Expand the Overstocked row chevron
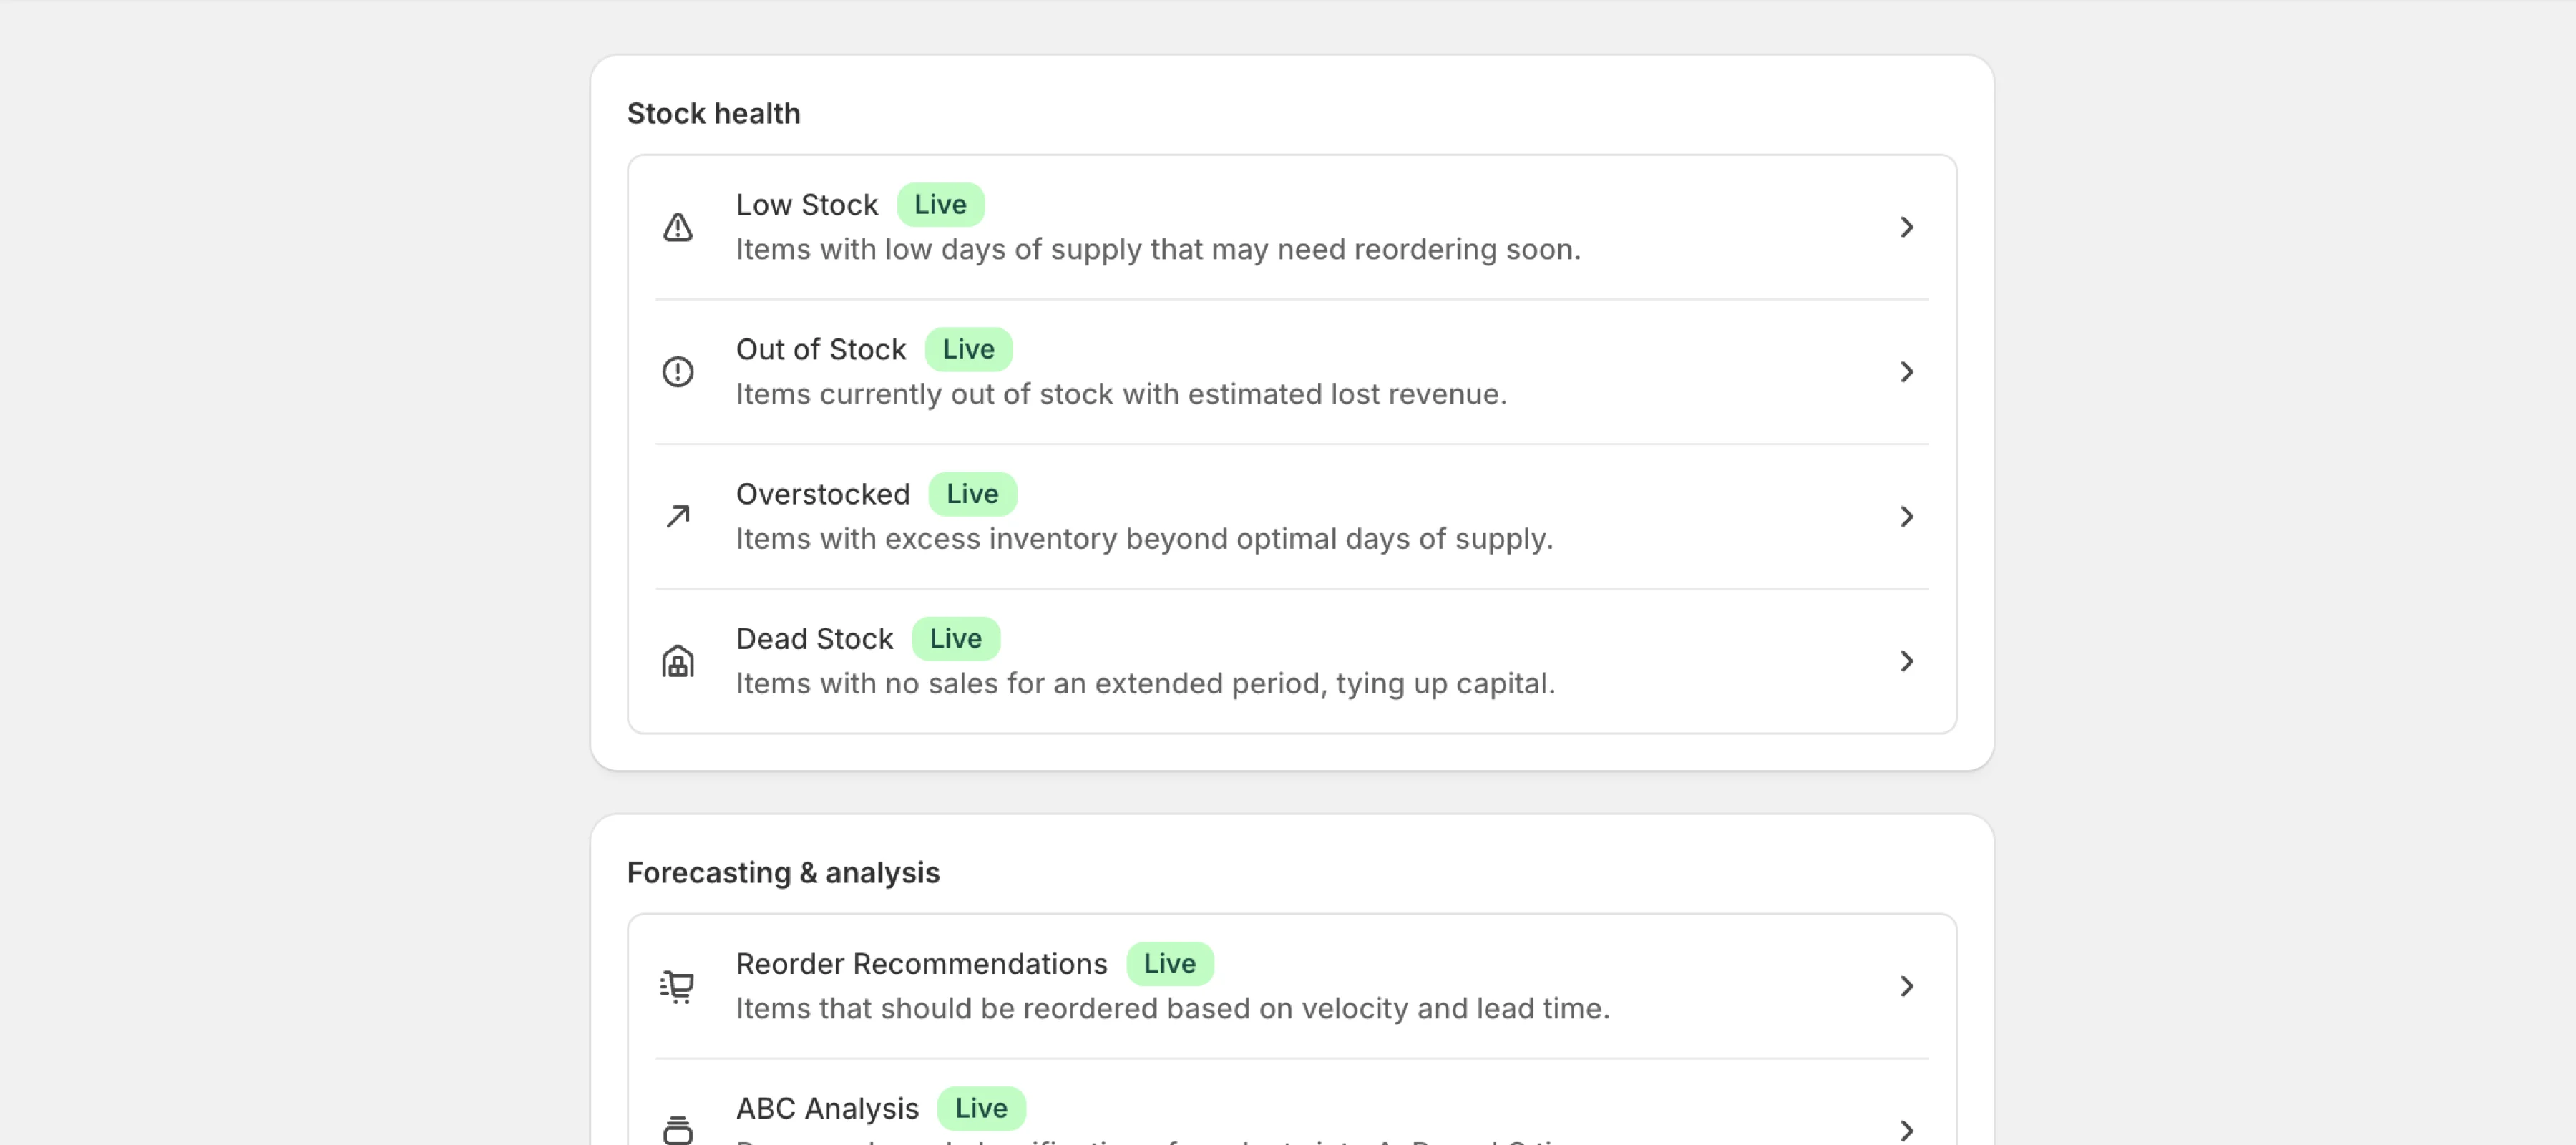 pos(1907,516)
